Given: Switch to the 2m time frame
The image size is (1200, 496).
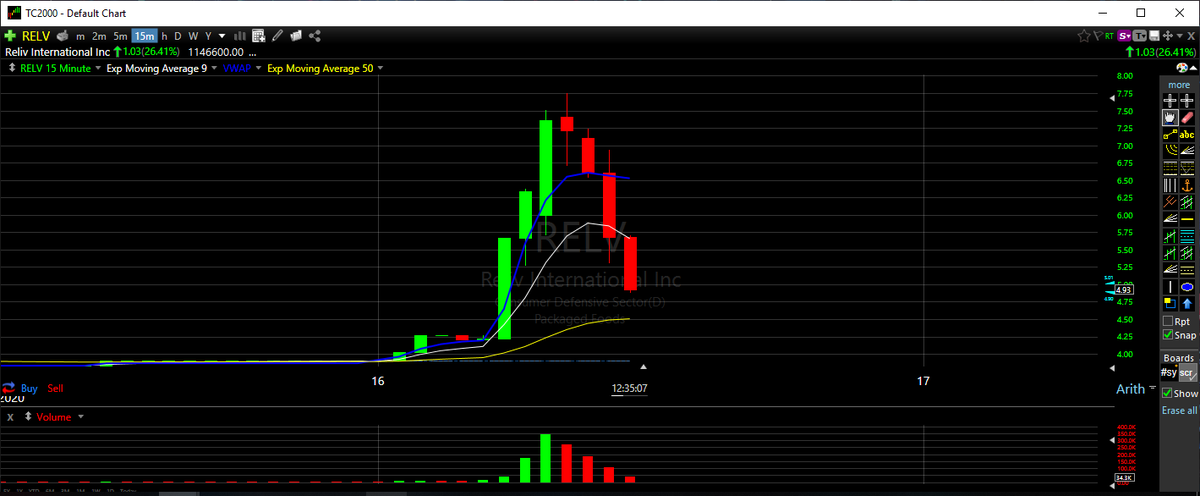Looking at the screenshot, I should (x=99, y=37).
